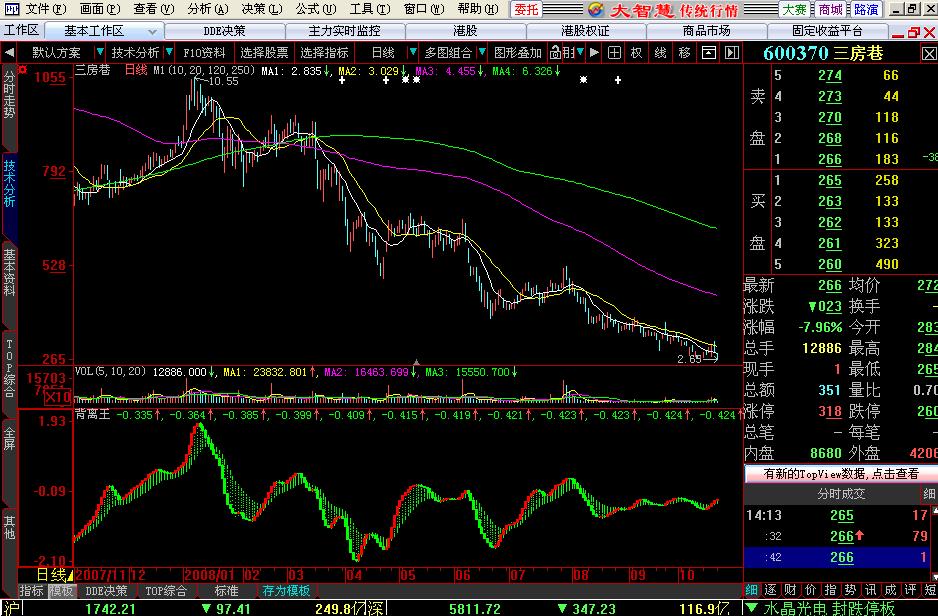The width and height of the screenshot is (938, 616).
Task: Switch to the DDE决策 workspace tab
Action: [224, 31]
